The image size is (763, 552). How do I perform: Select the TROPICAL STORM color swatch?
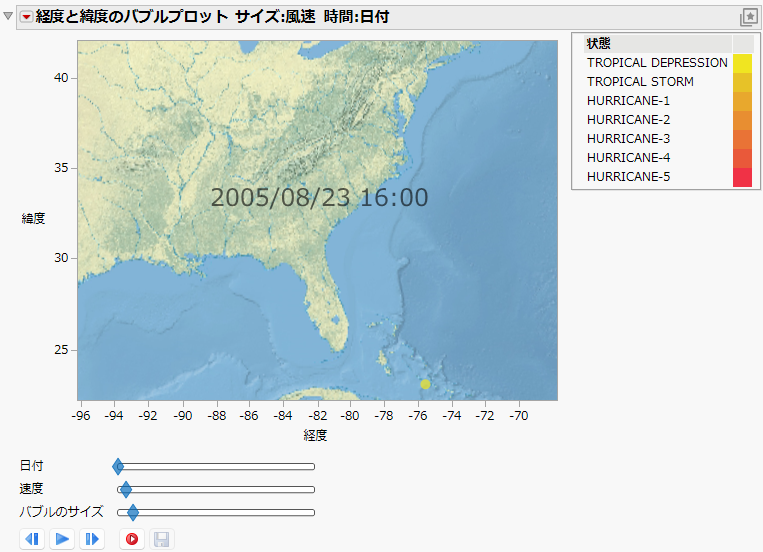click(x=743, y=82)
